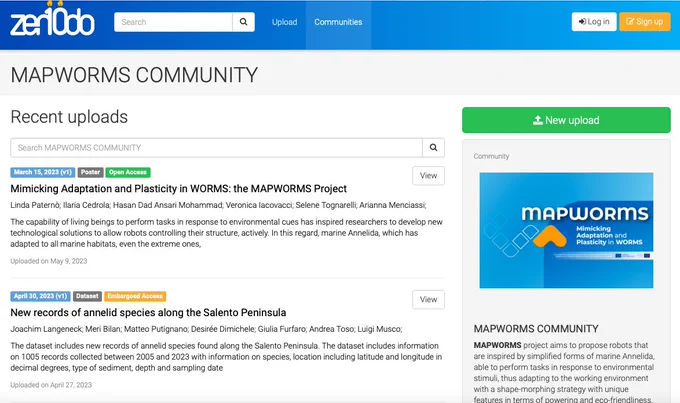Focus the Search MAPWORMS COMMUNITY field
The height and width of the screenshot is (403, 680).
tap(216, 147)
